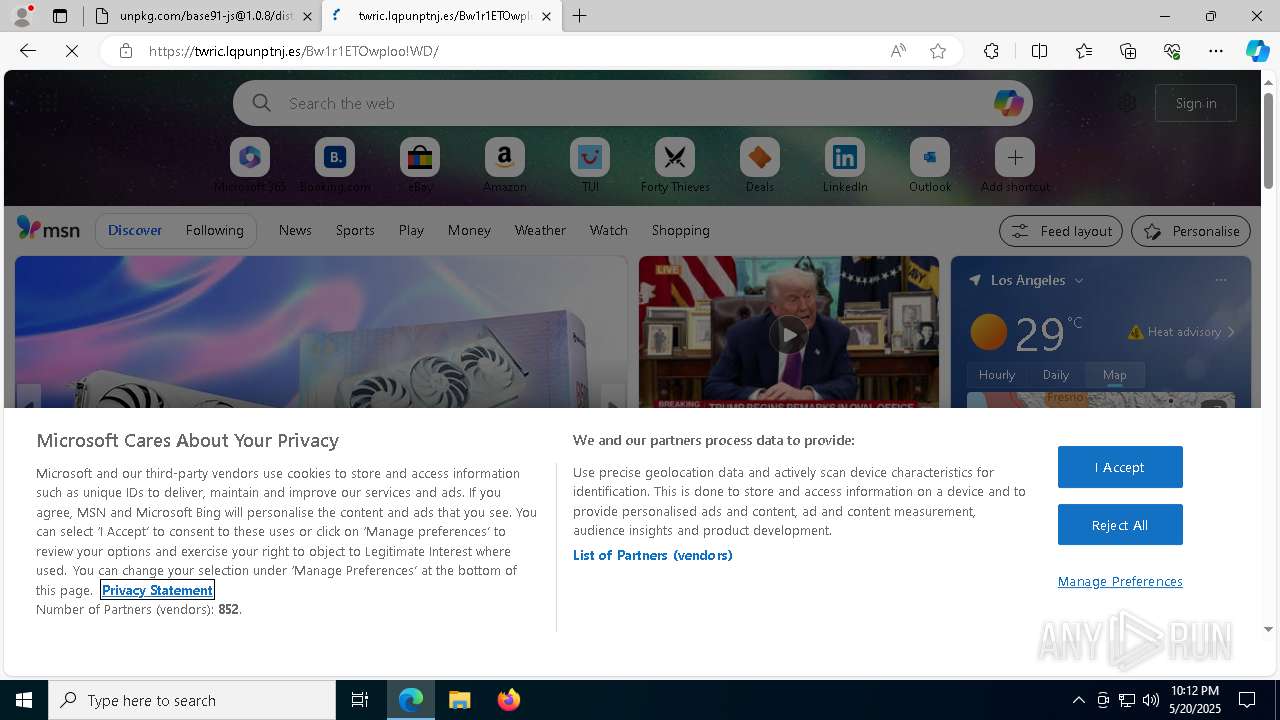This screenshot has width=1280, height=720.
Task: Open Edge Settings and more menu
Action: pyautogui.click(x=1216, y=51)
